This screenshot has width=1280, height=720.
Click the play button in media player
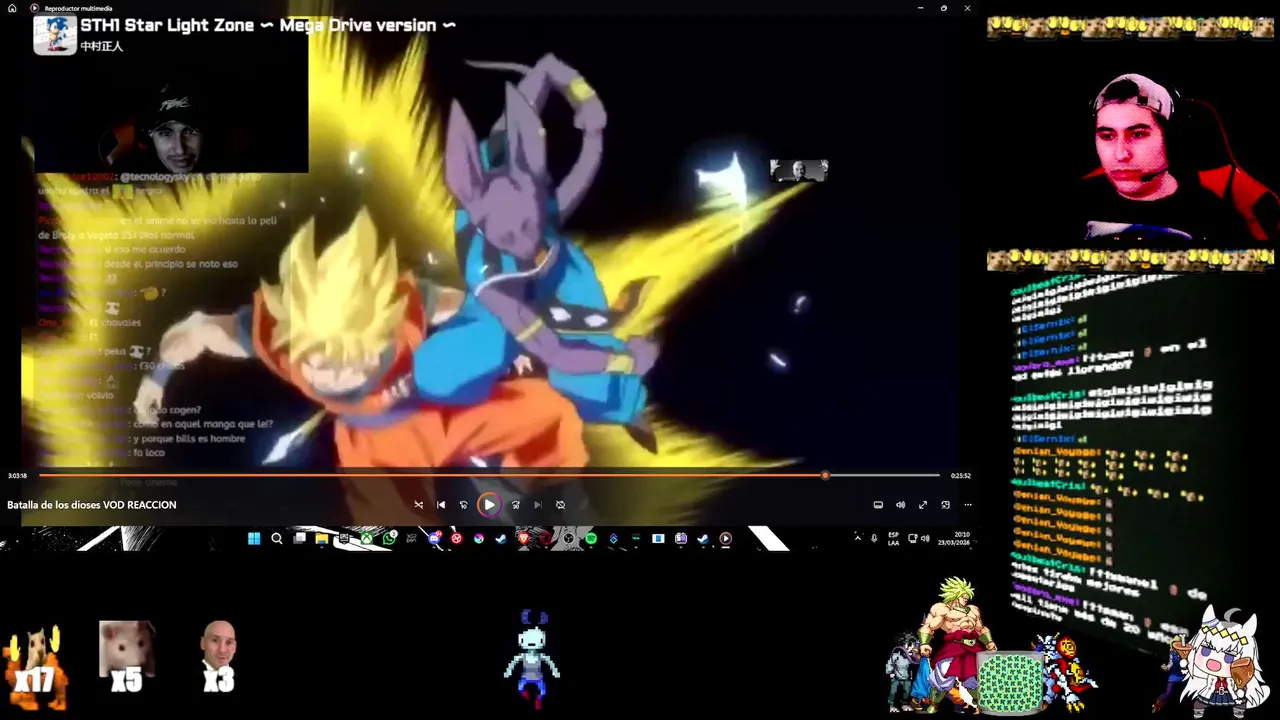coord(489,505)
